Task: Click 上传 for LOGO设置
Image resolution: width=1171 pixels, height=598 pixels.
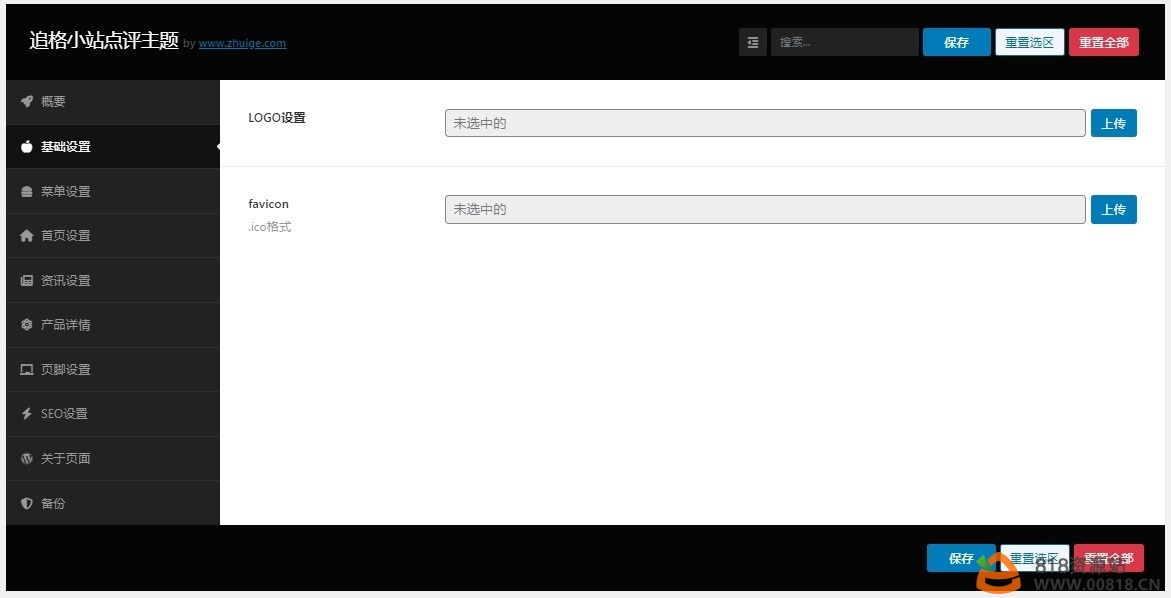Action: (x=1113, y=123)
